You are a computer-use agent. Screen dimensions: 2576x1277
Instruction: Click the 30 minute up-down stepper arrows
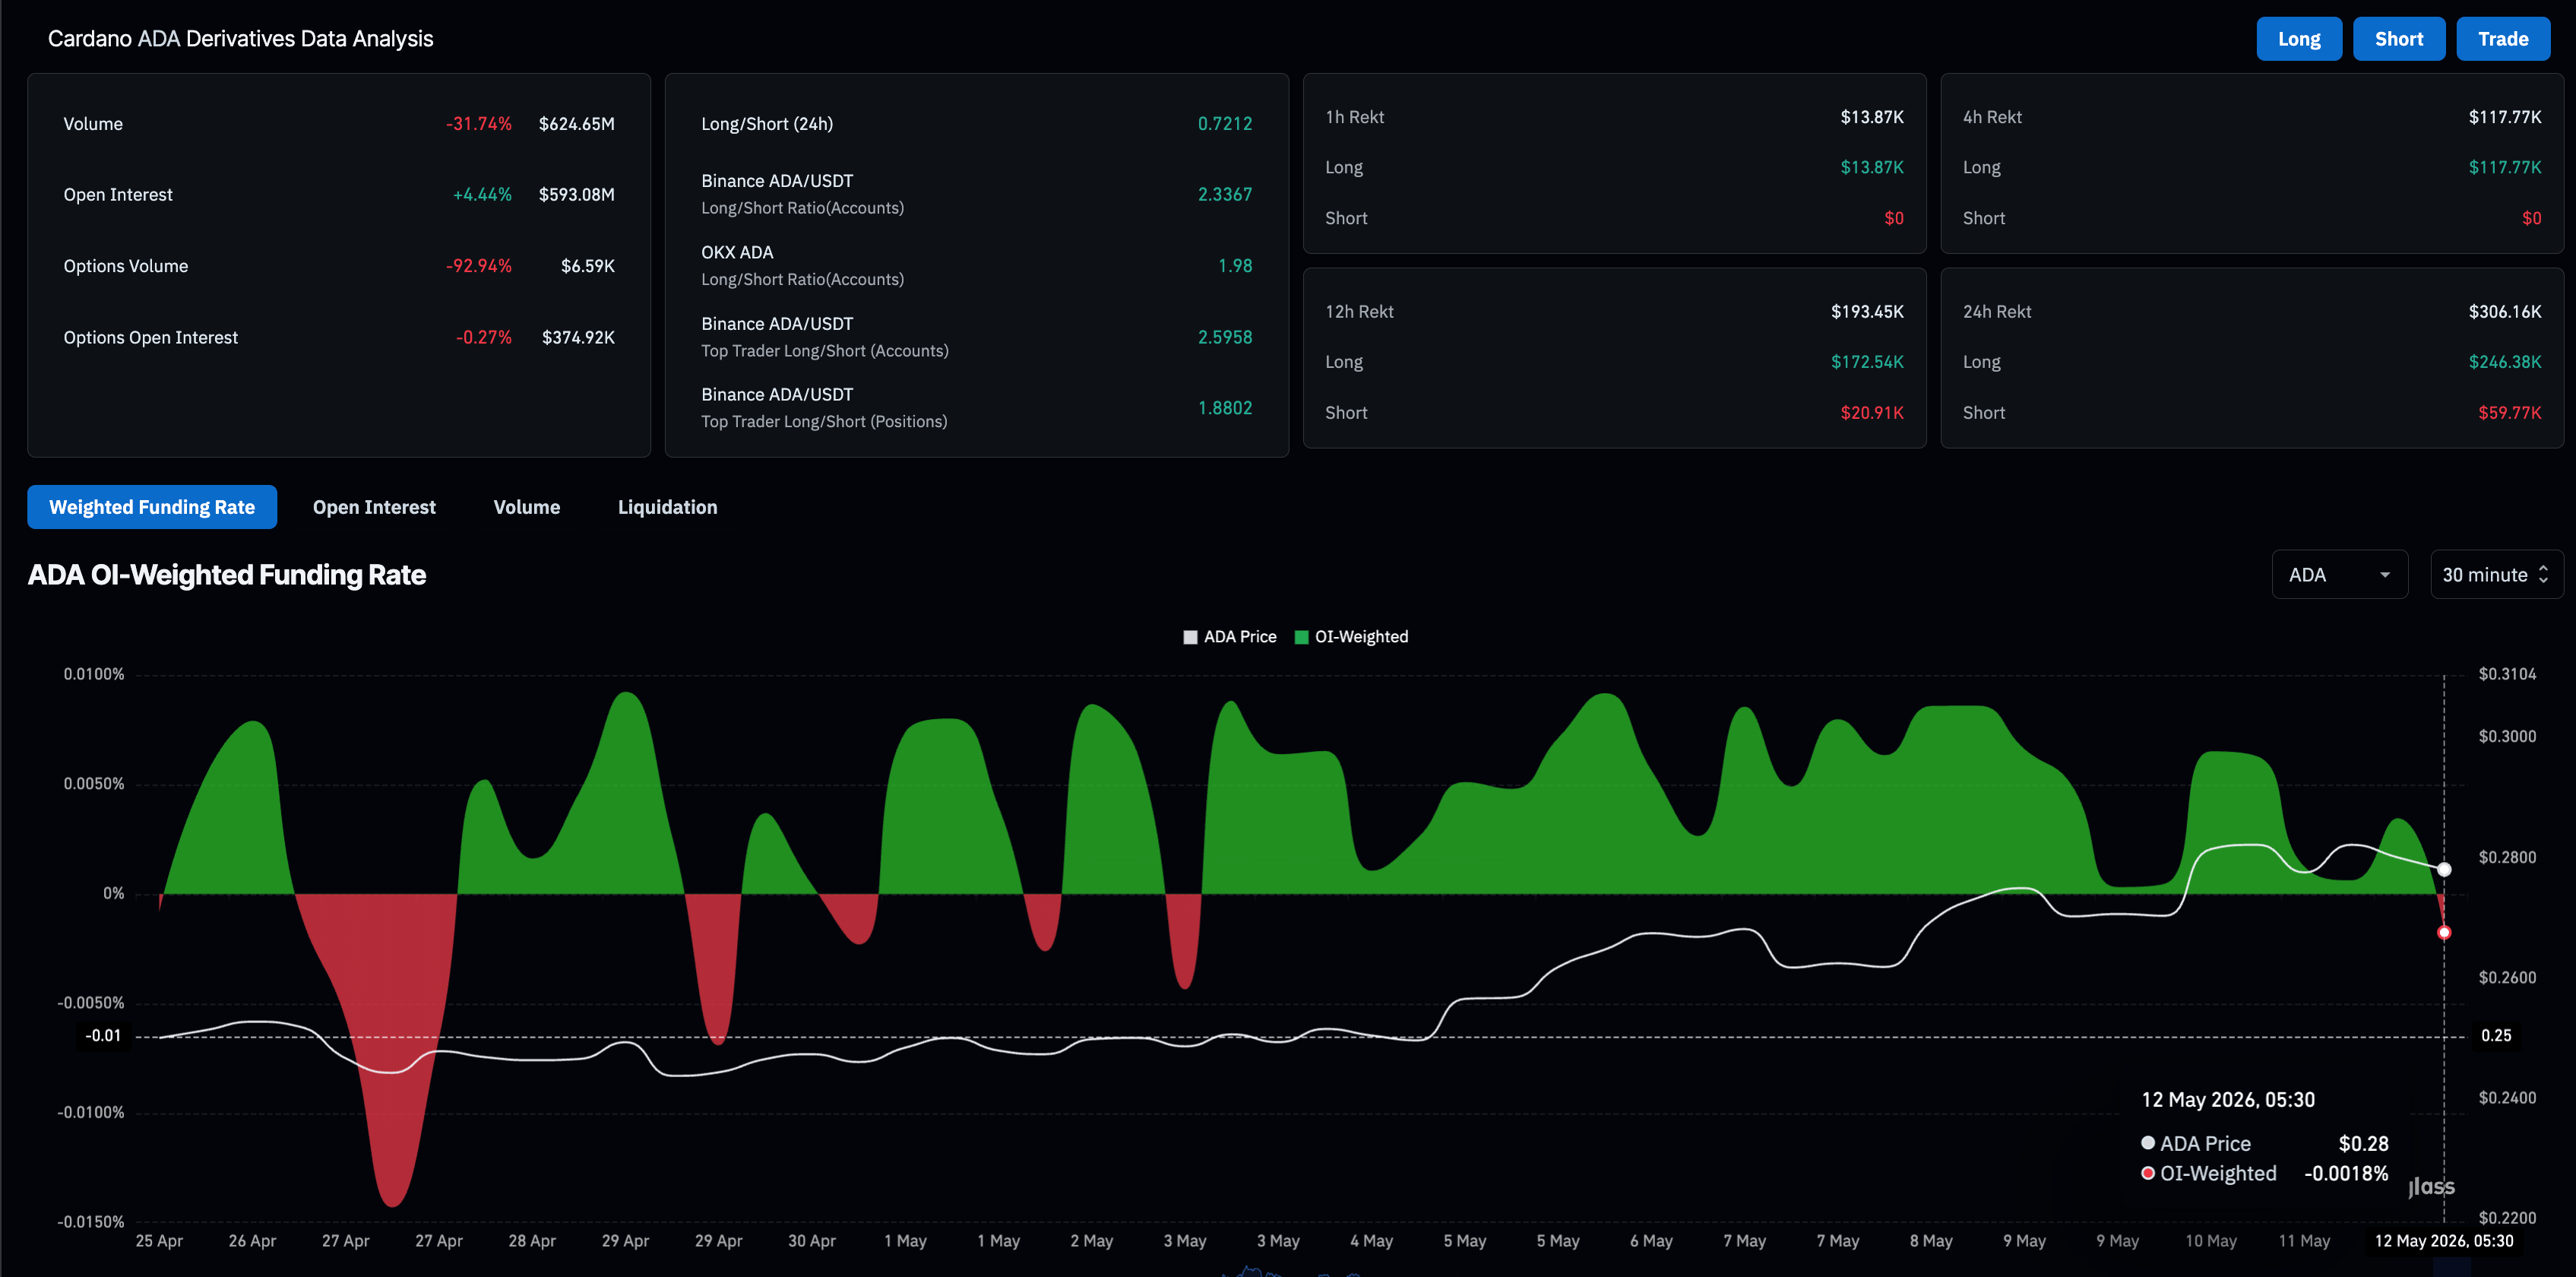click(2544, 574)
